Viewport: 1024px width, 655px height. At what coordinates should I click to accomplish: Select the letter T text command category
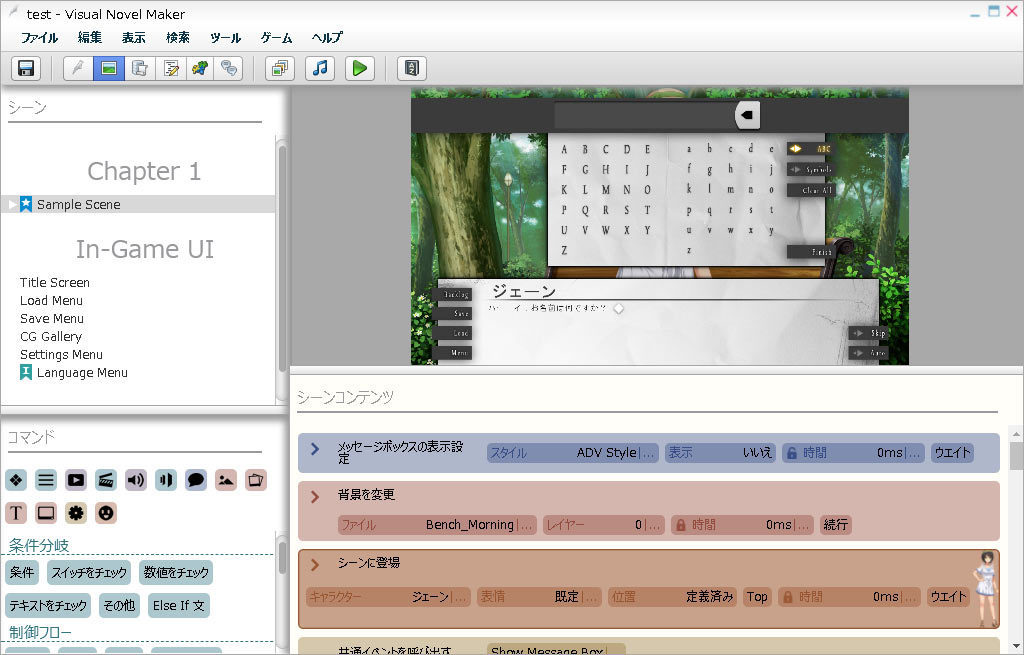coord(16,513)
